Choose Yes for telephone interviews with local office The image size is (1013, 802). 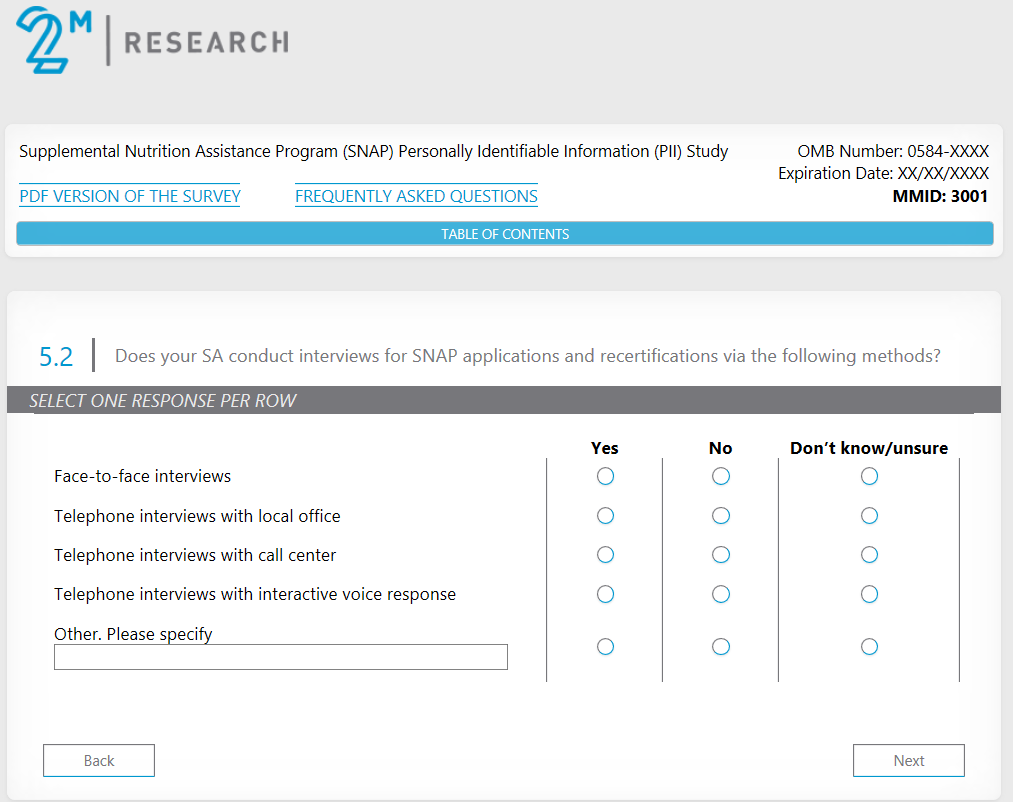tap(605, 516)
